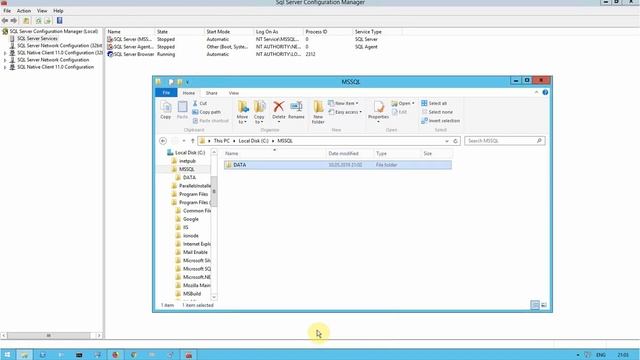Open the Open button dropdown arrow
This screenshot has height=360, width=640.
click(413, 103)
